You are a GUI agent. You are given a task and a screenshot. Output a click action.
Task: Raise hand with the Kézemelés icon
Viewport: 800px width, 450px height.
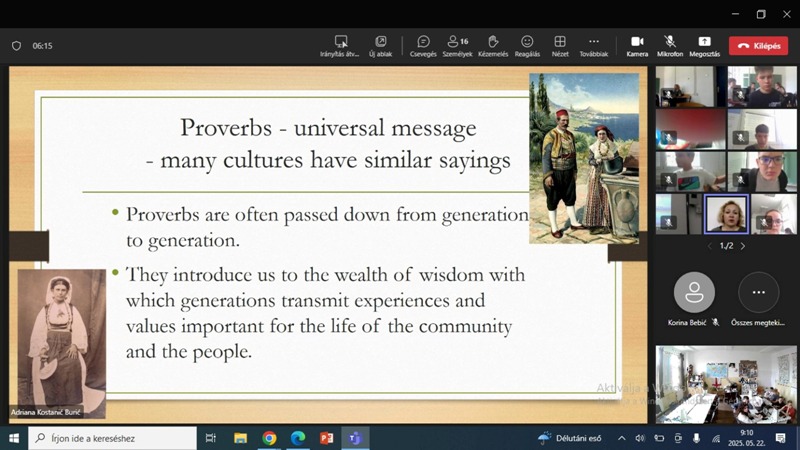coord(492,42)
